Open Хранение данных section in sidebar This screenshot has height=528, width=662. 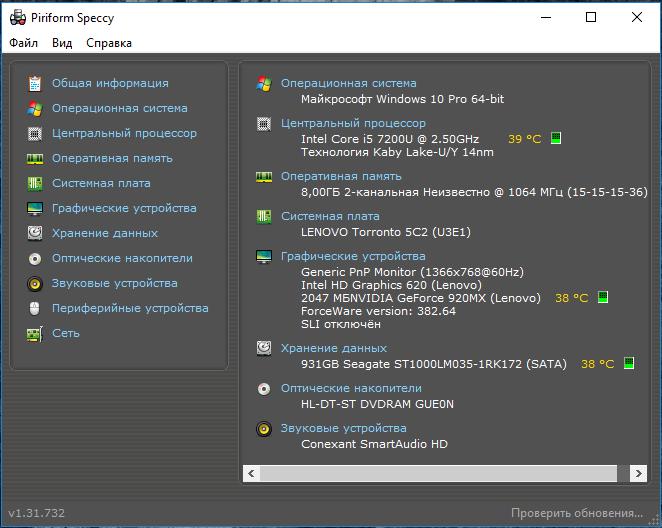point(105,233)
